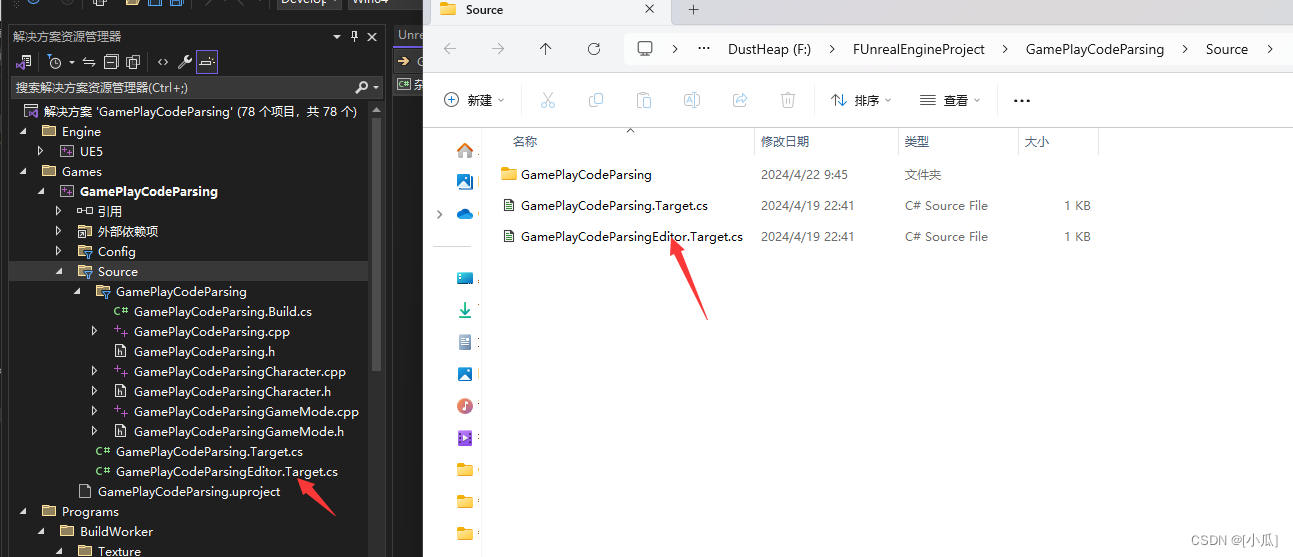Navigate to FUnrealEngineProject breadcrumb
The height and width of the screenshot is (557, 1293).
pos(918,49)
